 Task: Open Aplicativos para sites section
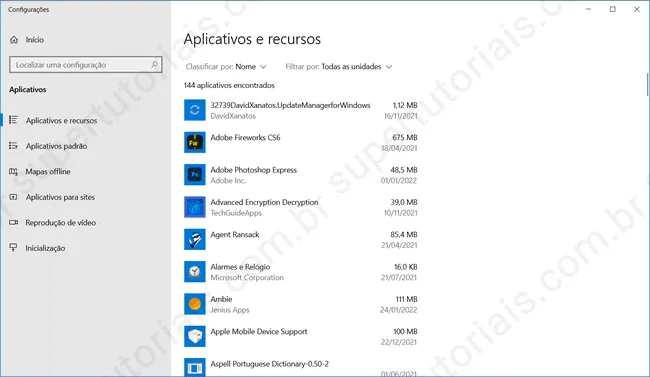pos(85,197)
